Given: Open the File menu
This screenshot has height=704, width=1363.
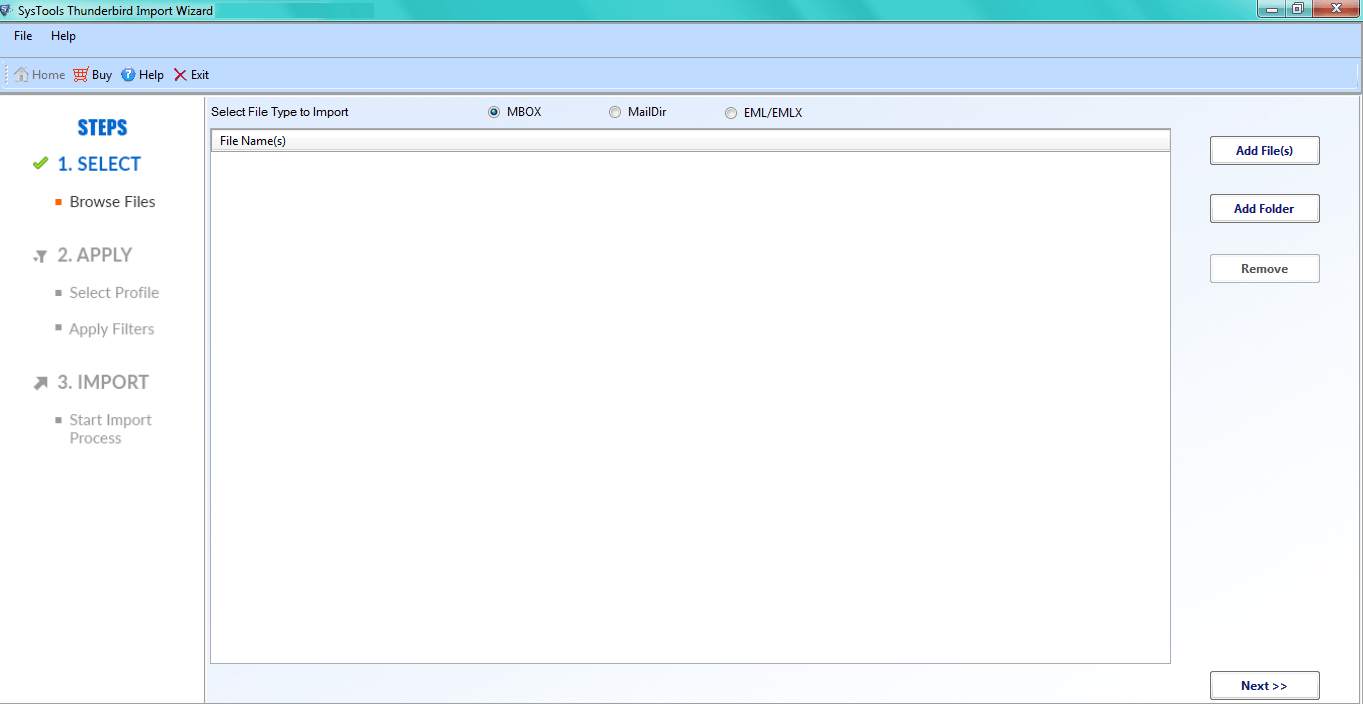Looking at the screenshot, I should 23,36.
